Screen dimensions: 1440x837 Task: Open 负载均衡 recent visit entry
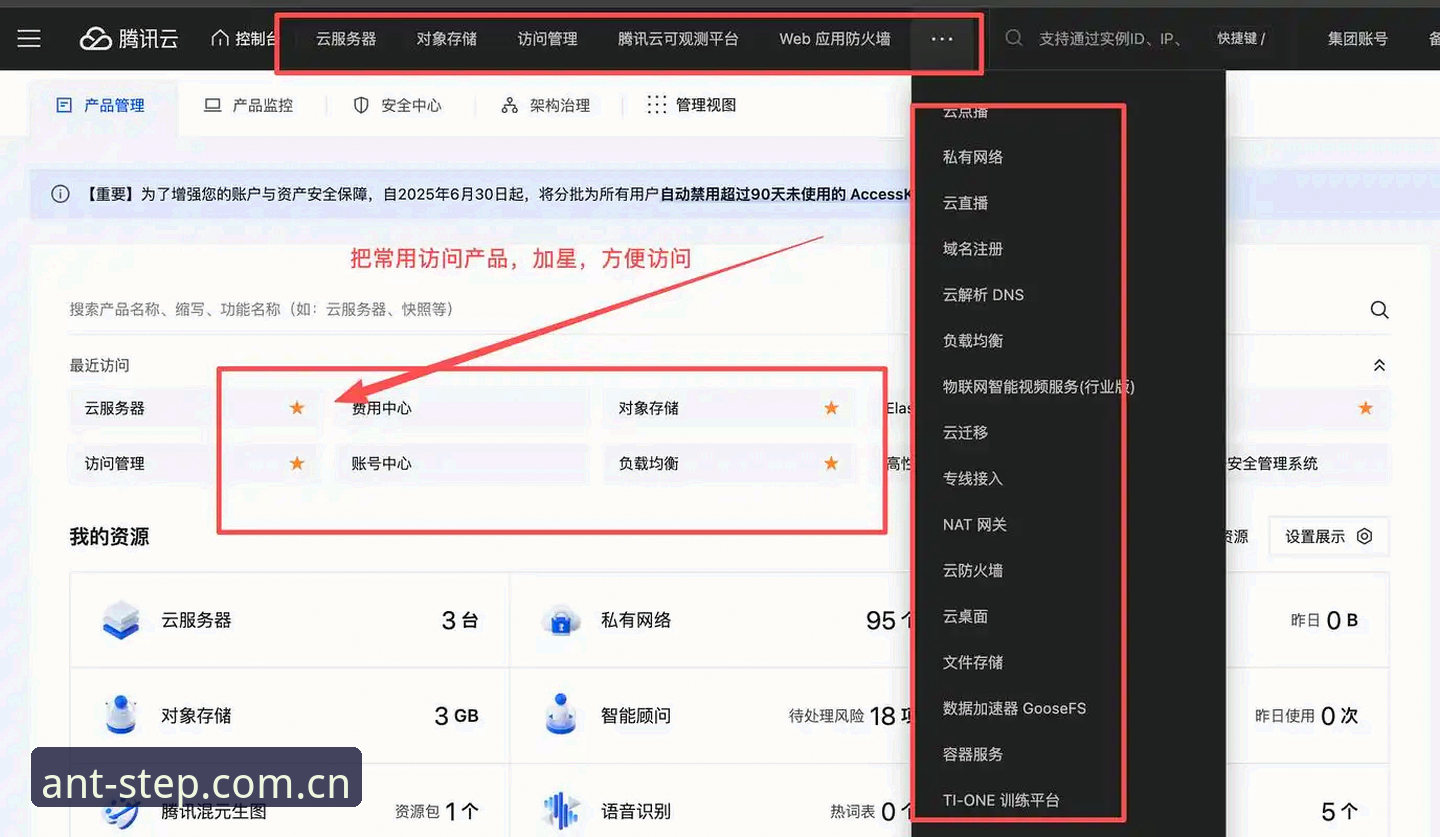729,464
